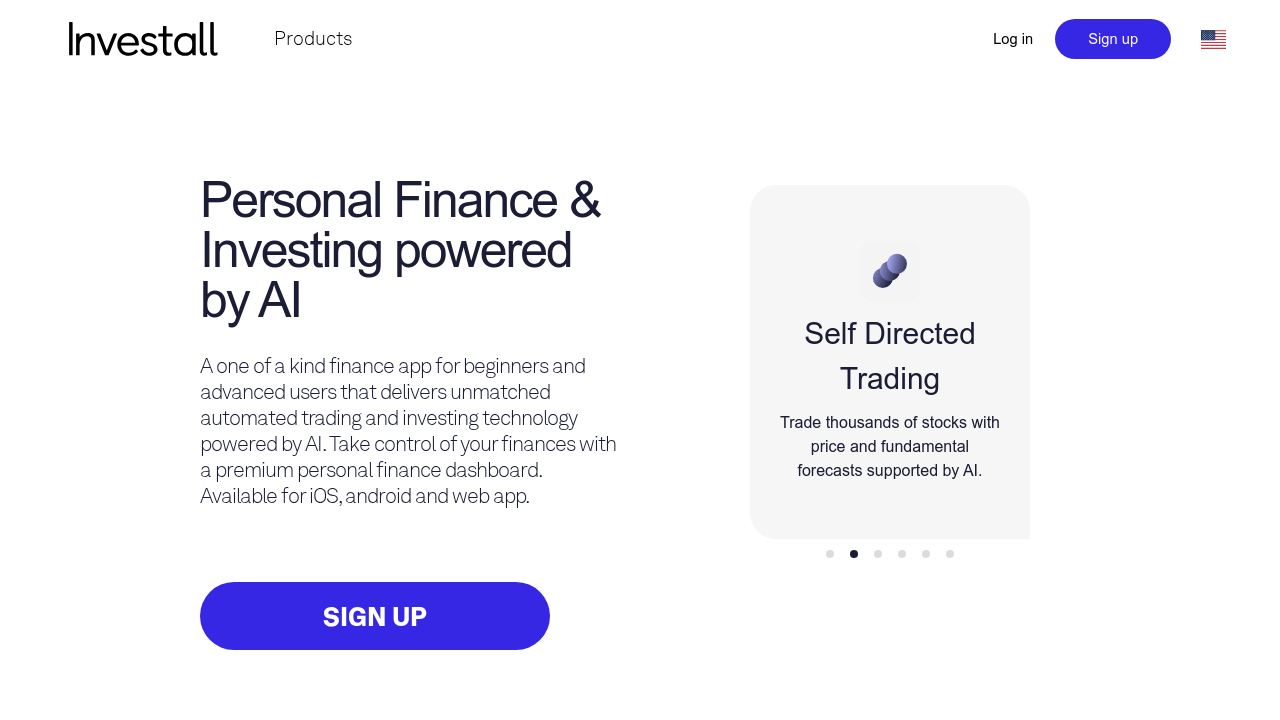Screen dimensions: 1280x720
Task: Click the Self Directed Trading heading
Action: [x=889, y=356]
